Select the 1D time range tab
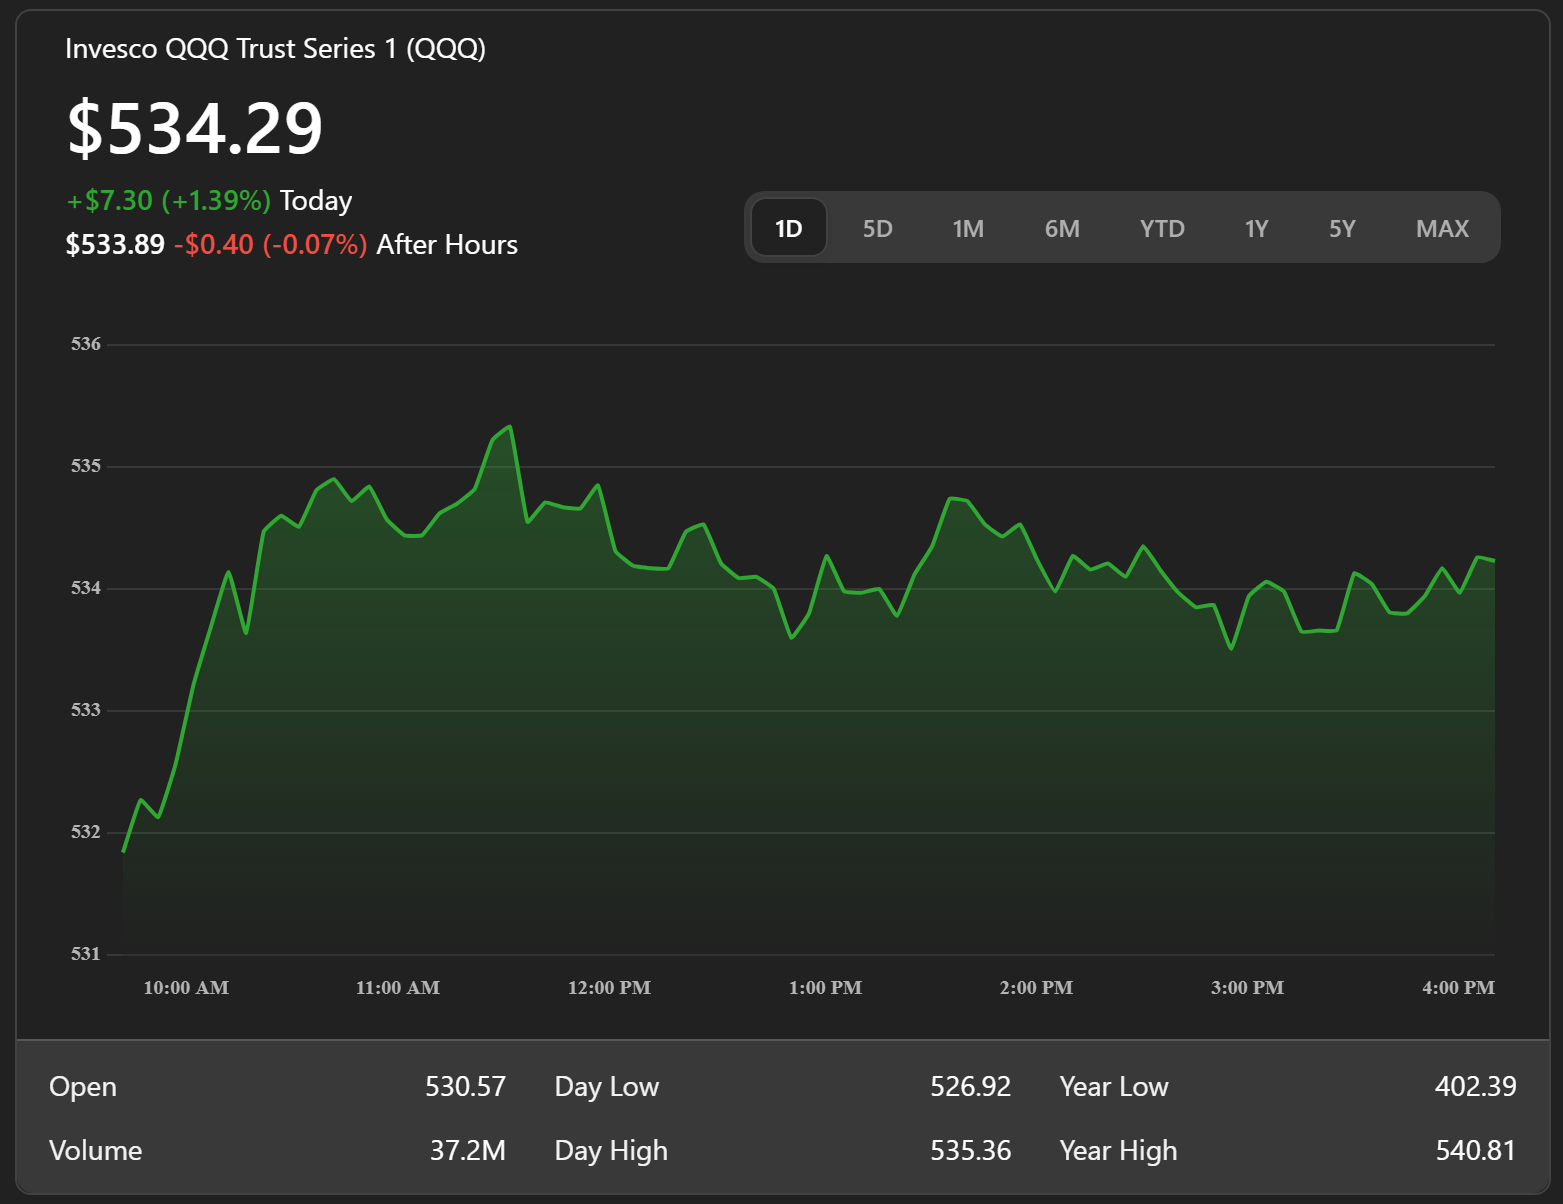1563x1204 pixels. 789,228
